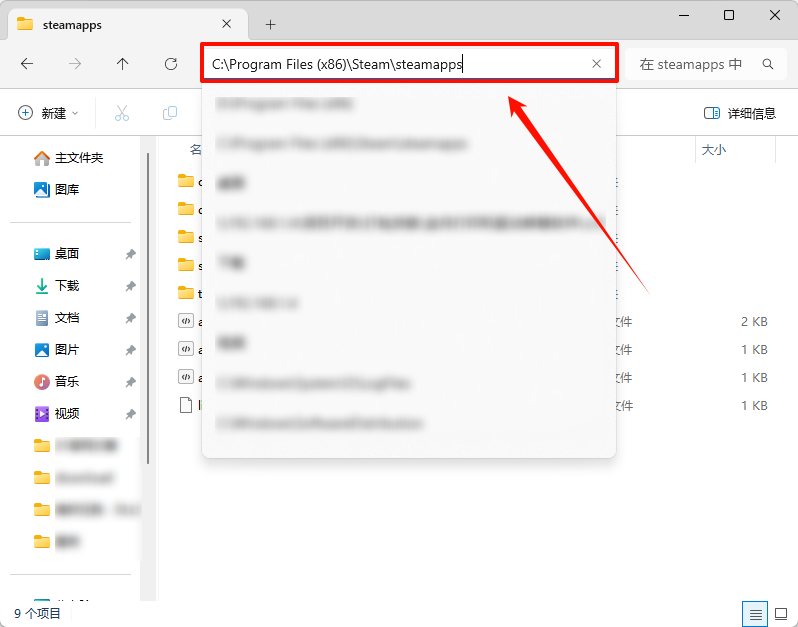Viewport: 798px width, 627px height.
Task: Click the Up directory arrow
Action: pos(122,64)
